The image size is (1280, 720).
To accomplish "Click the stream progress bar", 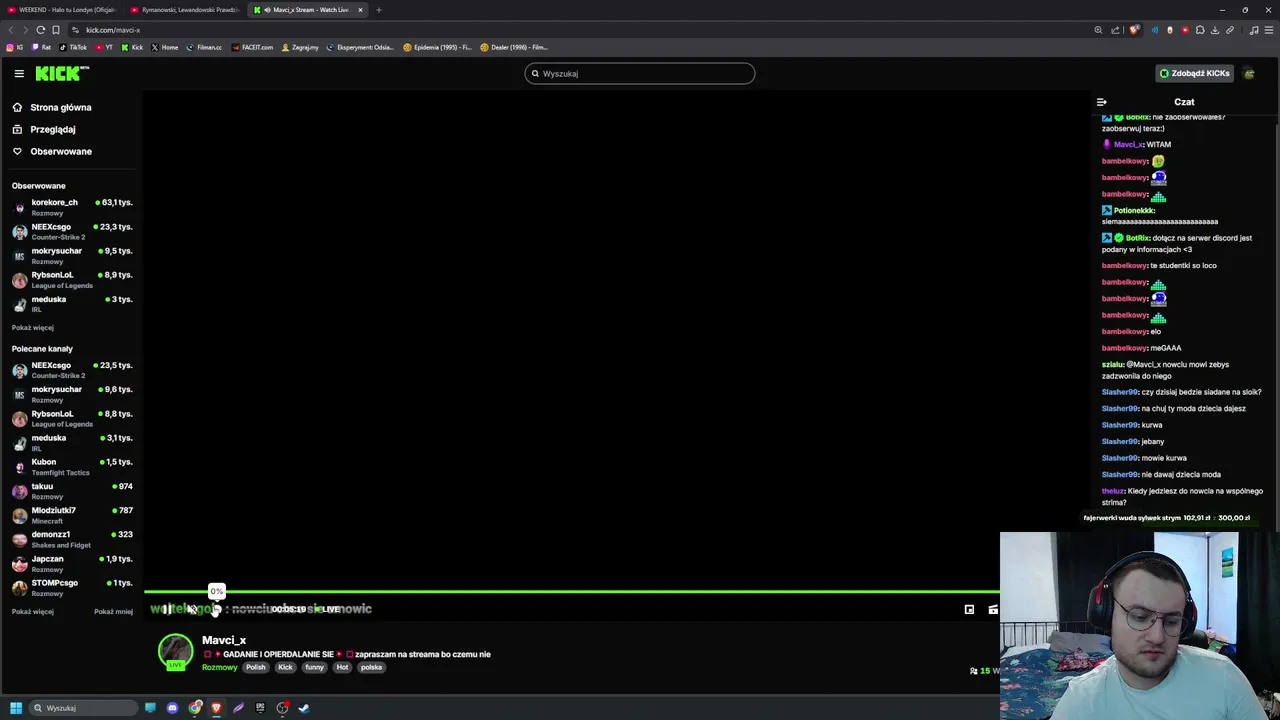I will 572,592.
